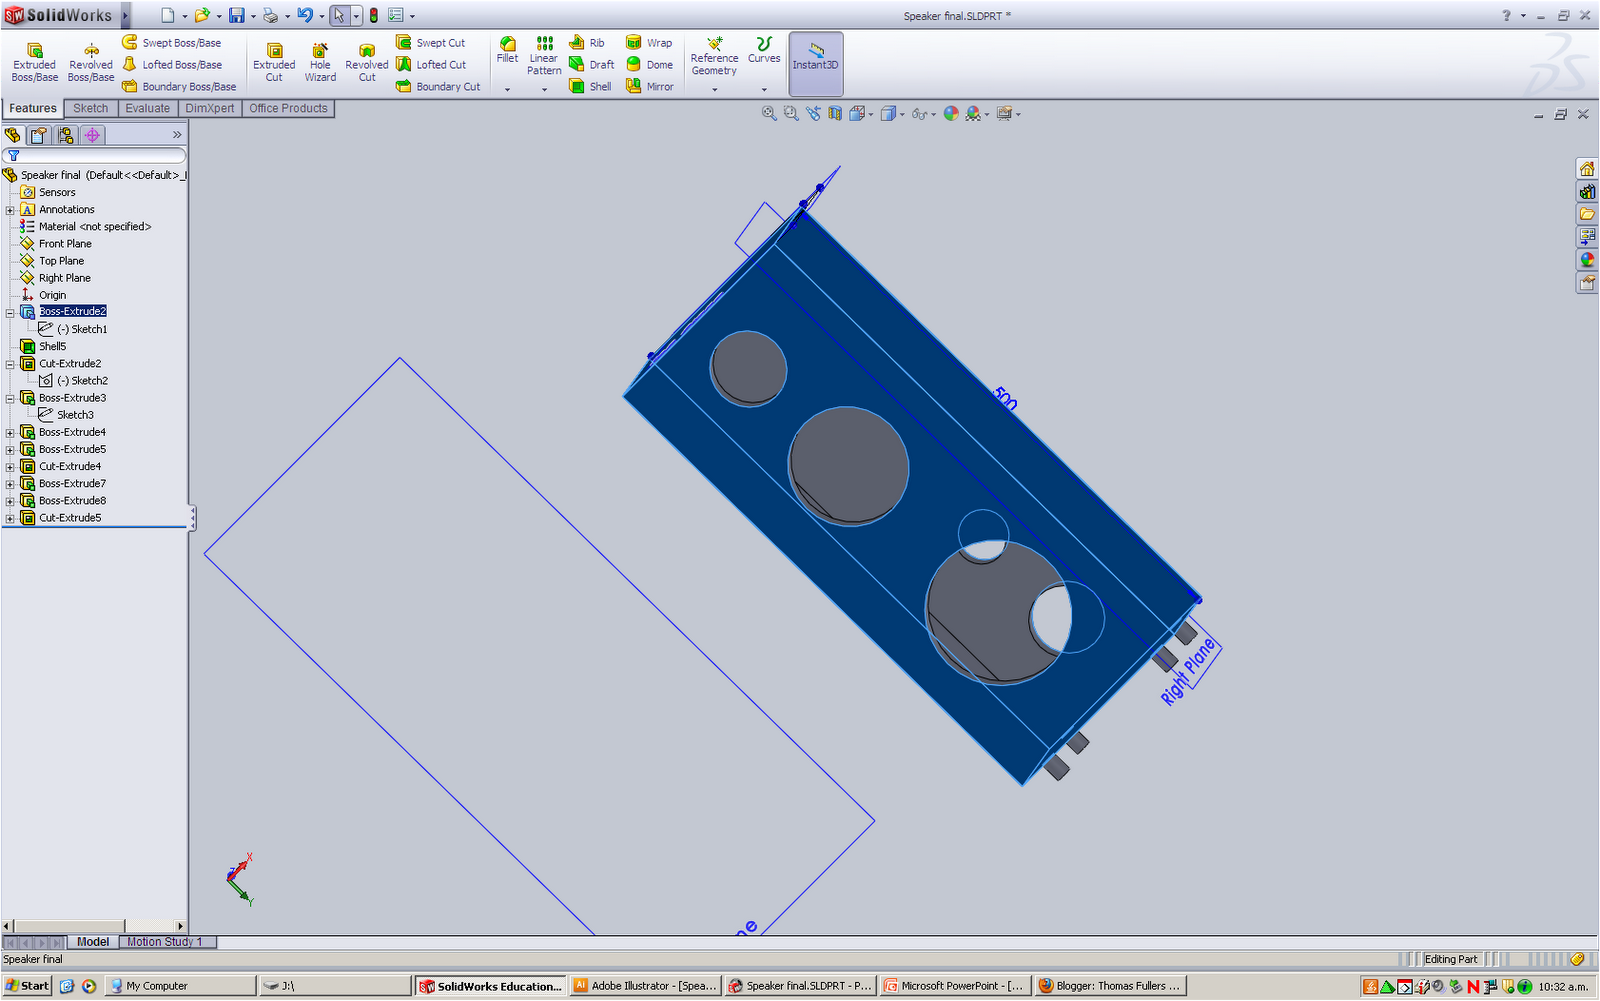Open the Display Style dropdown
Viewport: 1600px width, 1001px height.
pos(901,113)
